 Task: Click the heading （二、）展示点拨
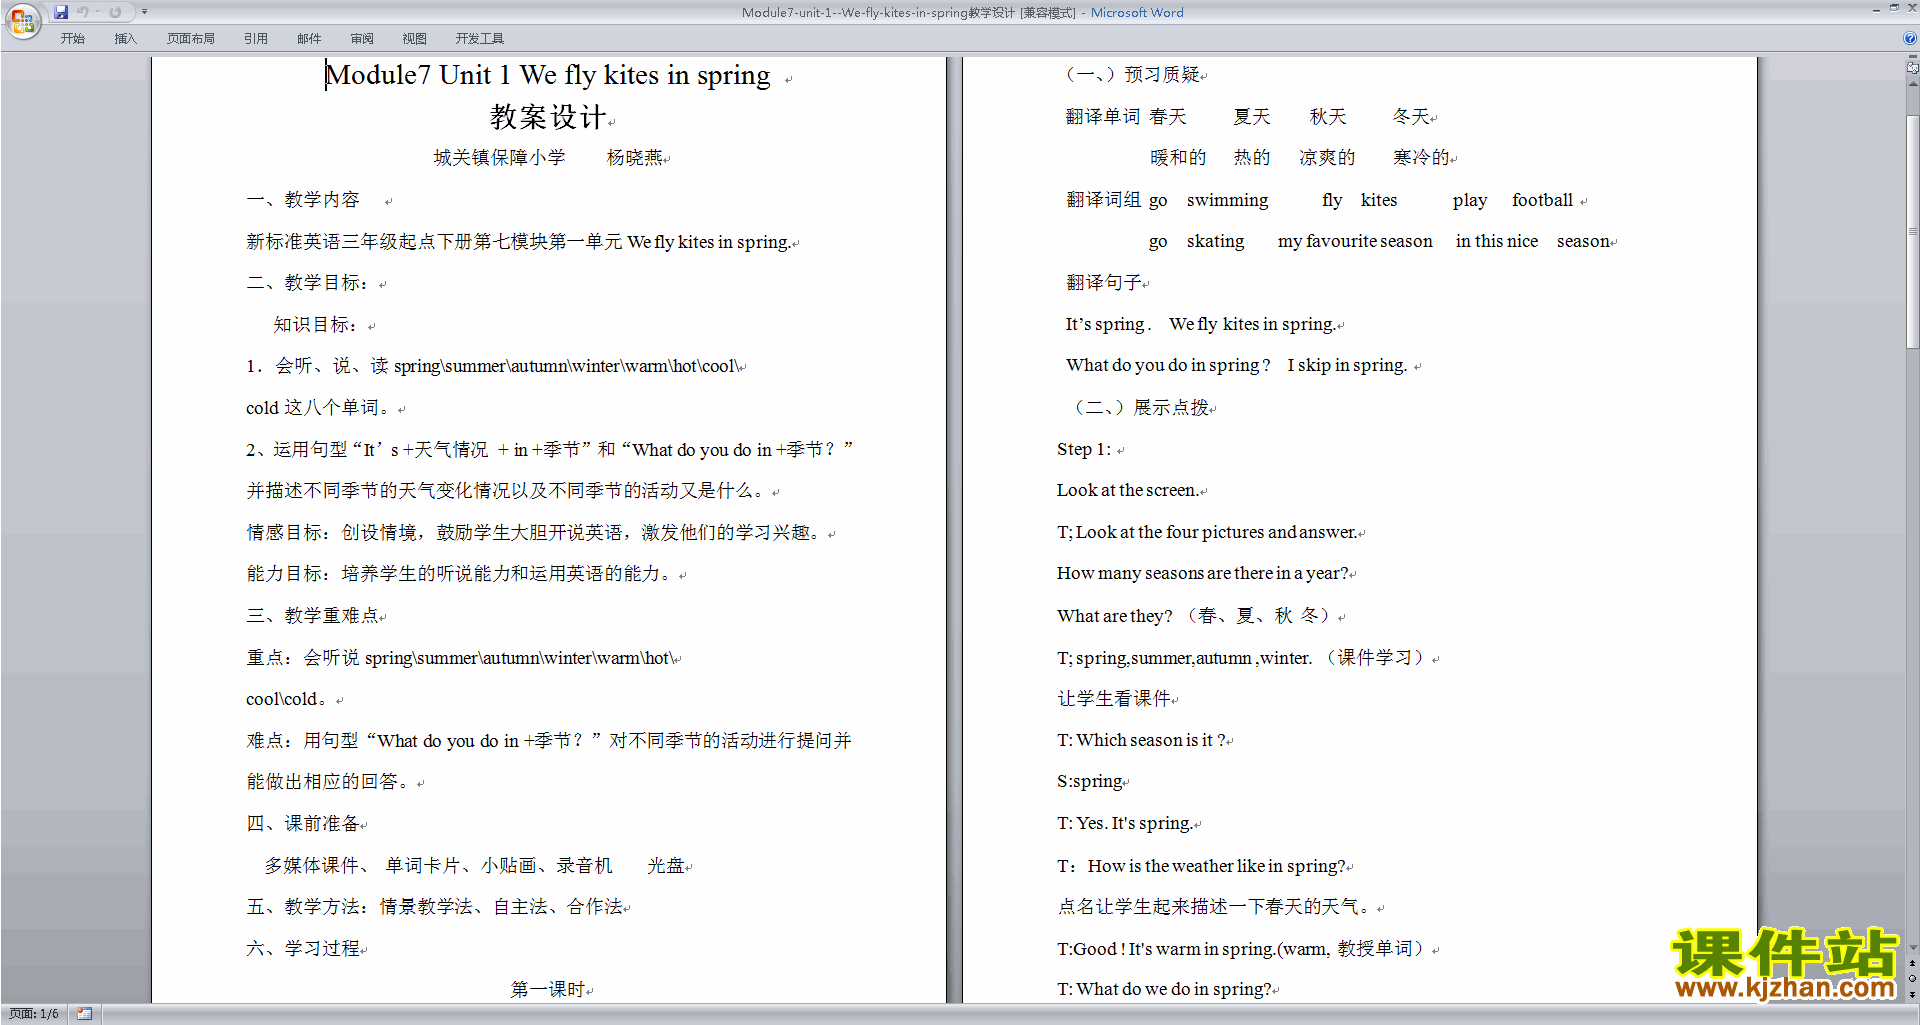click(x=1139, y=408)
